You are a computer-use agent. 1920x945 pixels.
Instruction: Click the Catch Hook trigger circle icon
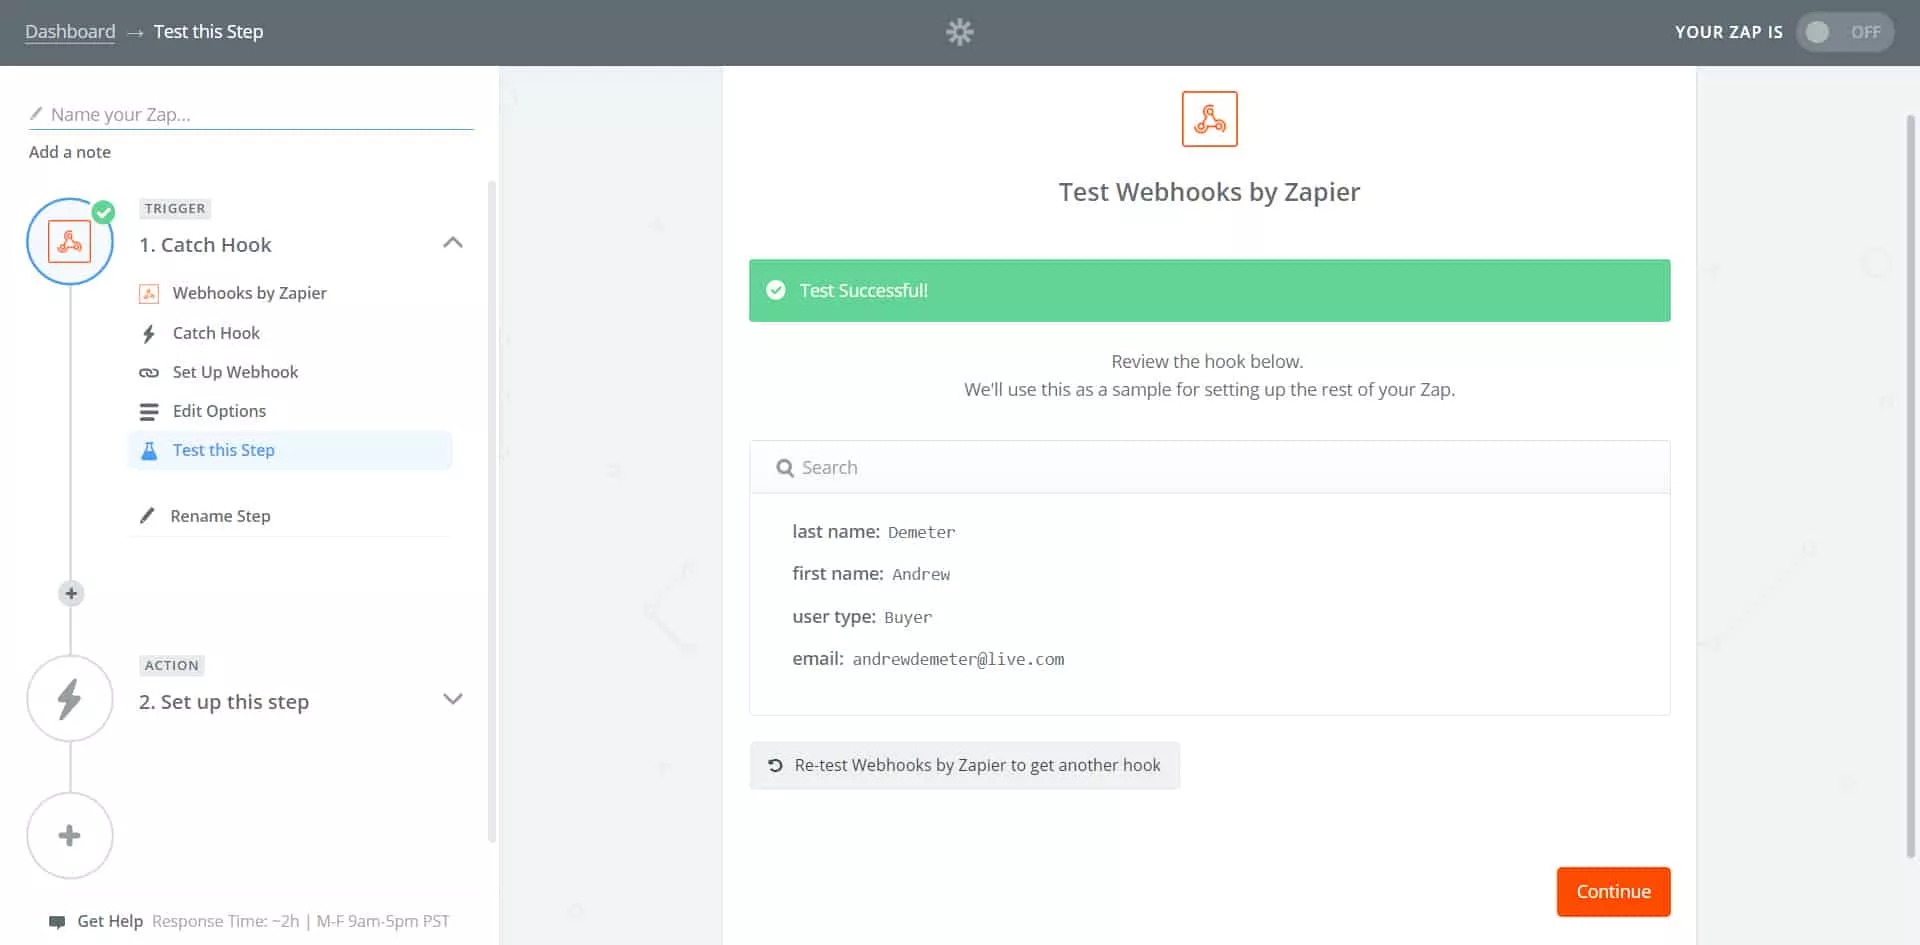coord(70,242)
